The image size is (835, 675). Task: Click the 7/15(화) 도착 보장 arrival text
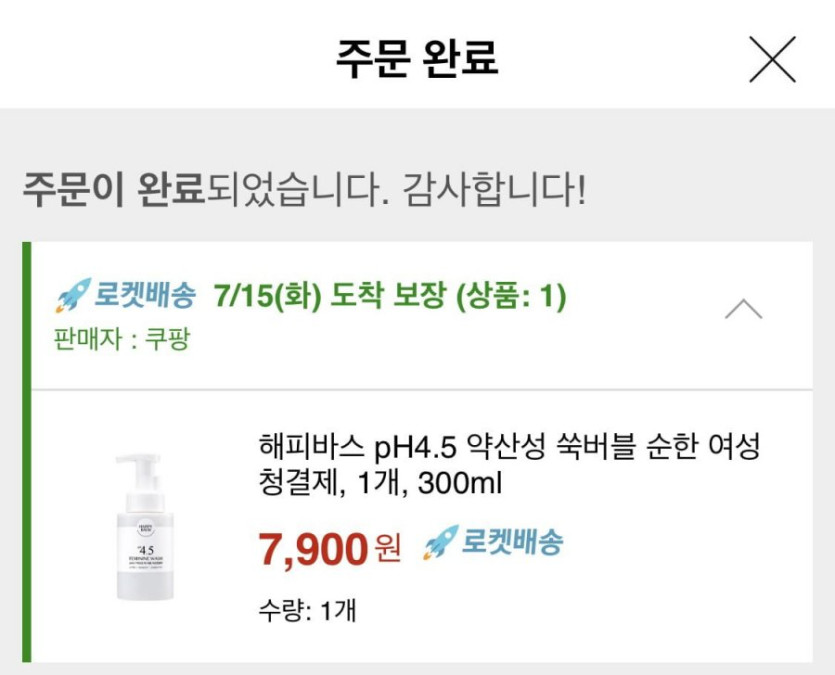pyautogui.click(x=330, y=297)
